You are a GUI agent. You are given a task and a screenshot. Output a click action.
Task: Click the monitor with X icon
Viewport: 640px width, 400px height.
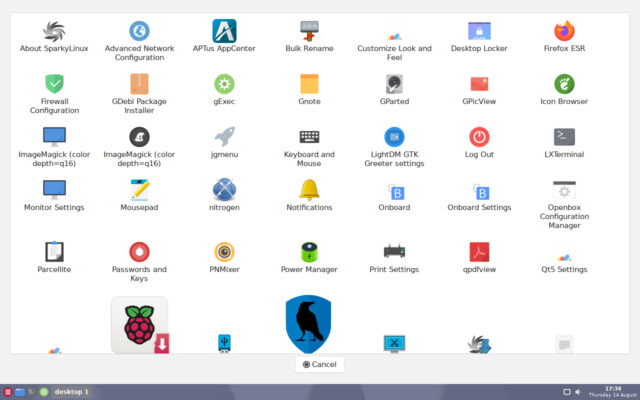(x=394, y=344)
